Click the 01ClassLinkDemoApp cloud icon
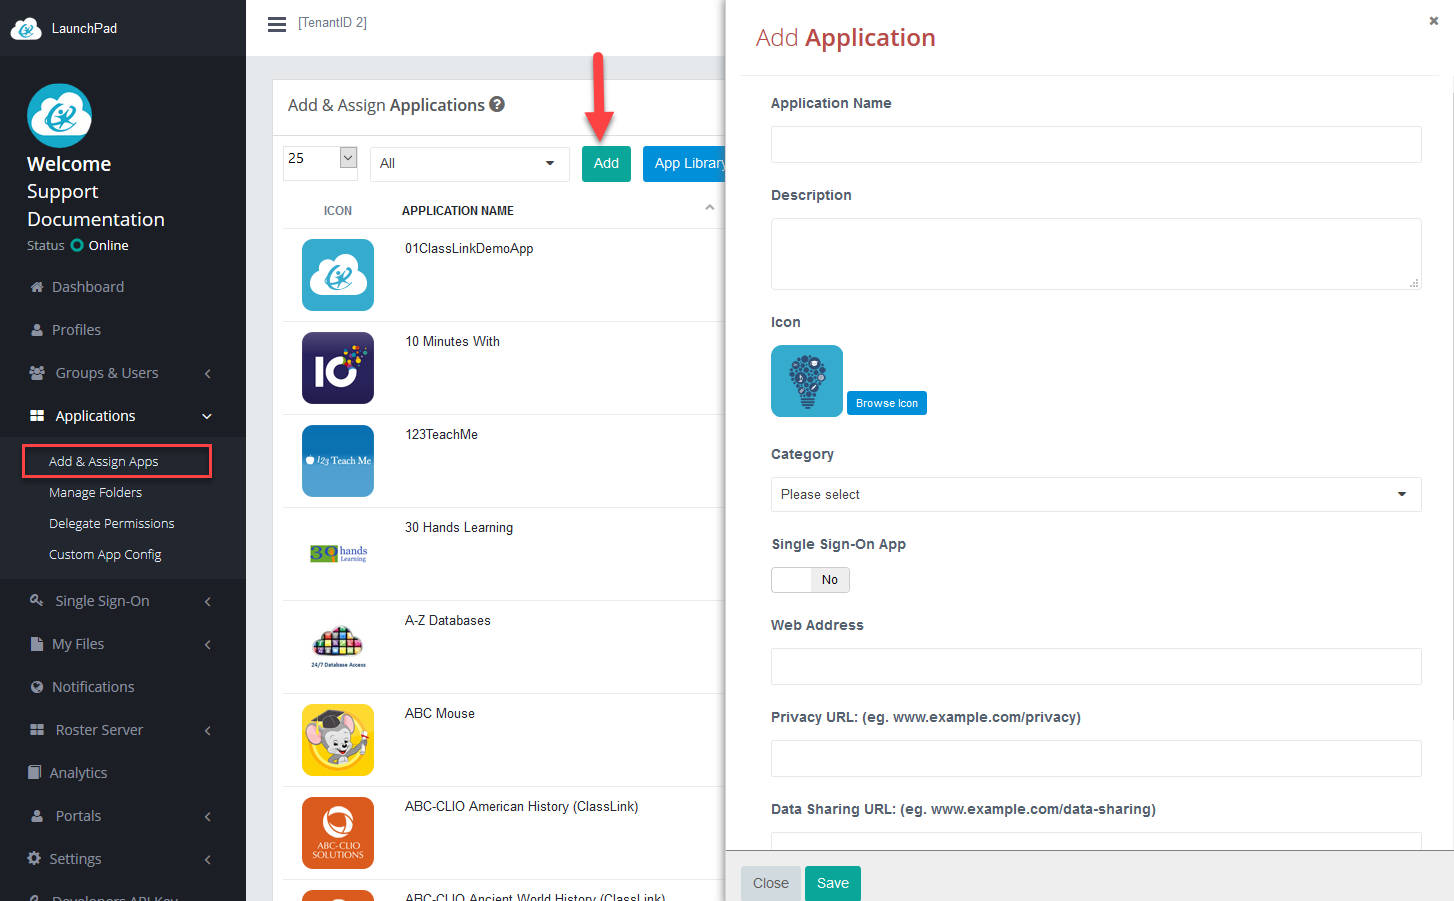 [x=338, y=275]
